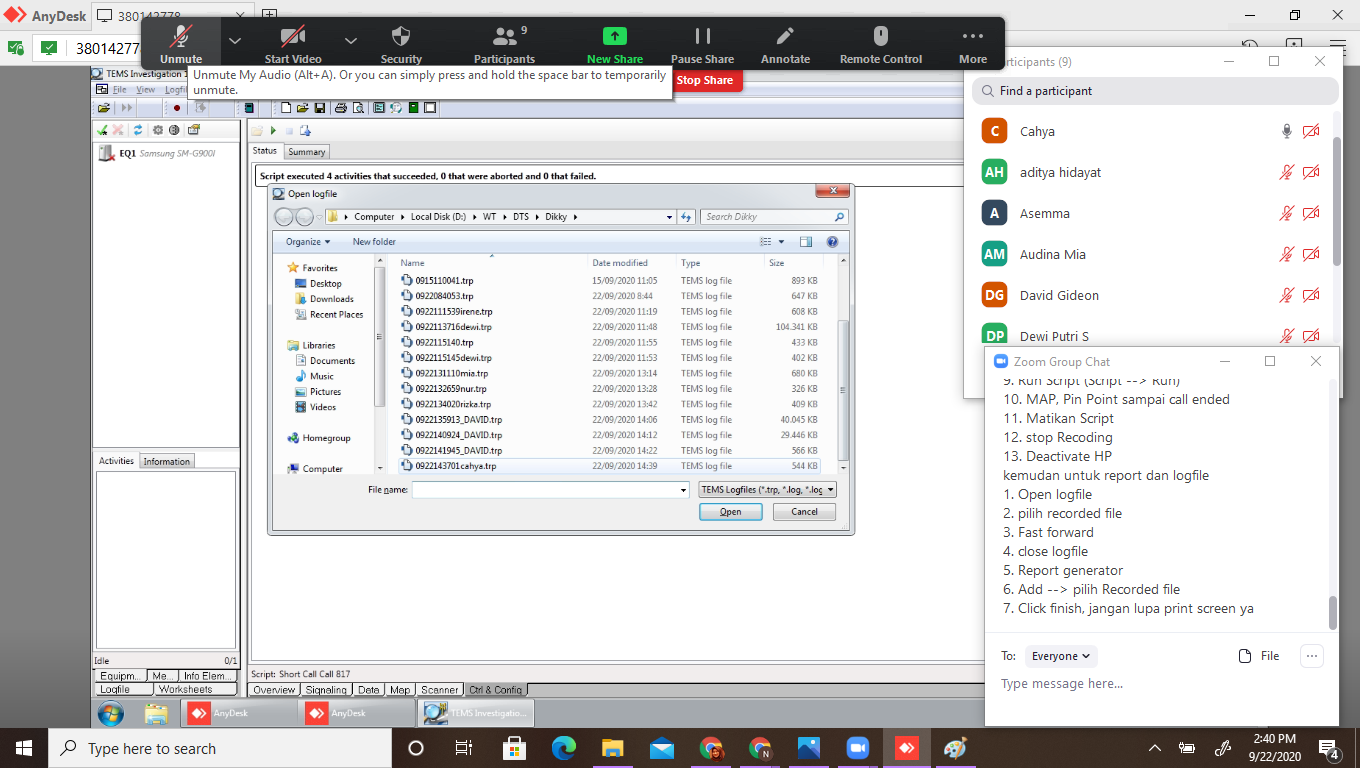
Task: Click the Unmute microphone icon
Action: pos(180,38)
